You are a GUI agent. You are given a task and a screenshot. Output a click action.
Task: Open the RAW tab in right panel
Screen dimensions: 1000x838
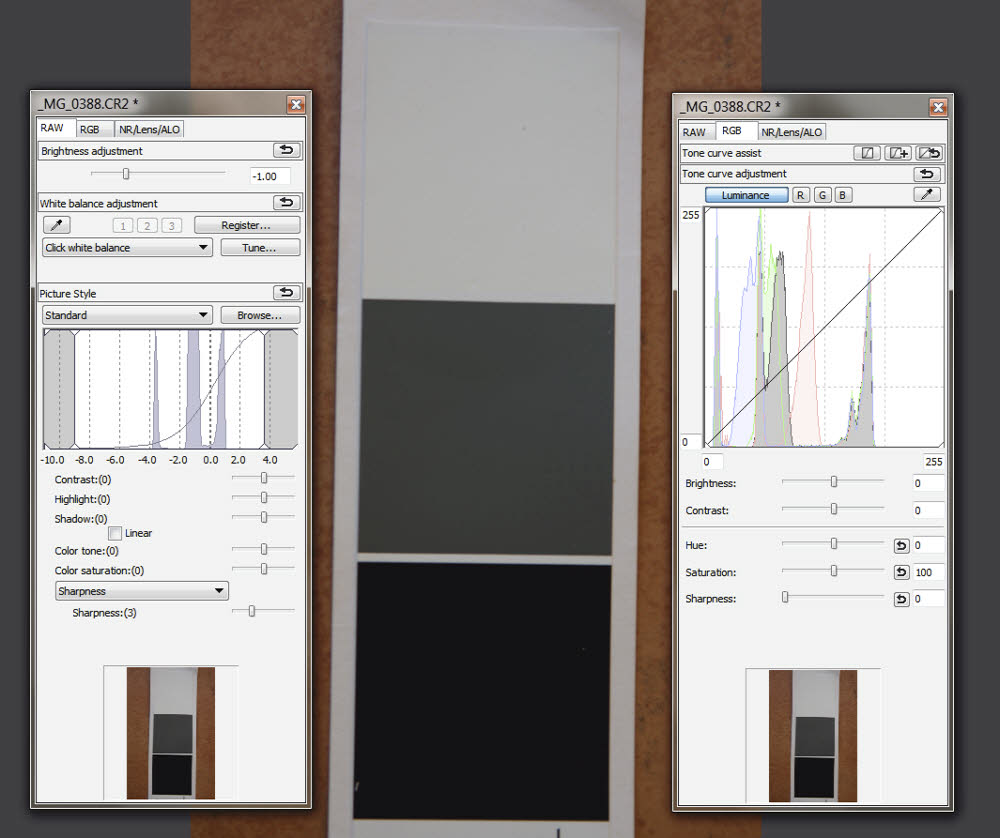click(x=694, y=132)
